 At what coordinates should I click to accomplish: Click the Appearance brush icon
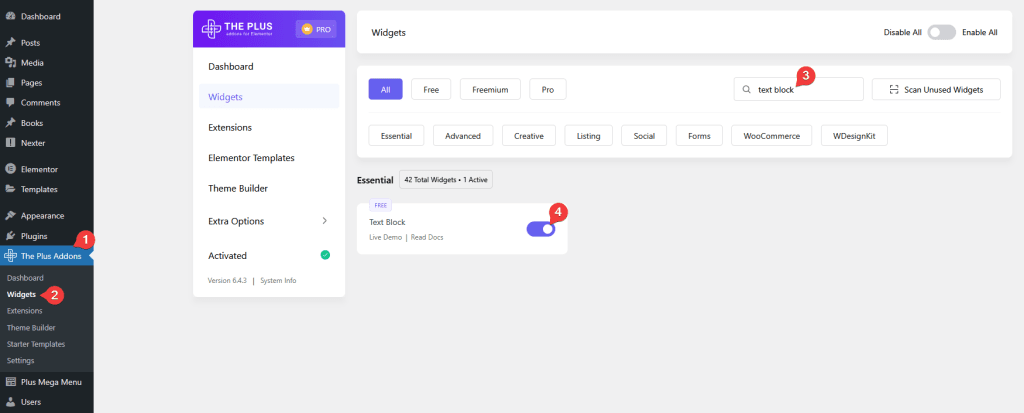click(10, 216)
